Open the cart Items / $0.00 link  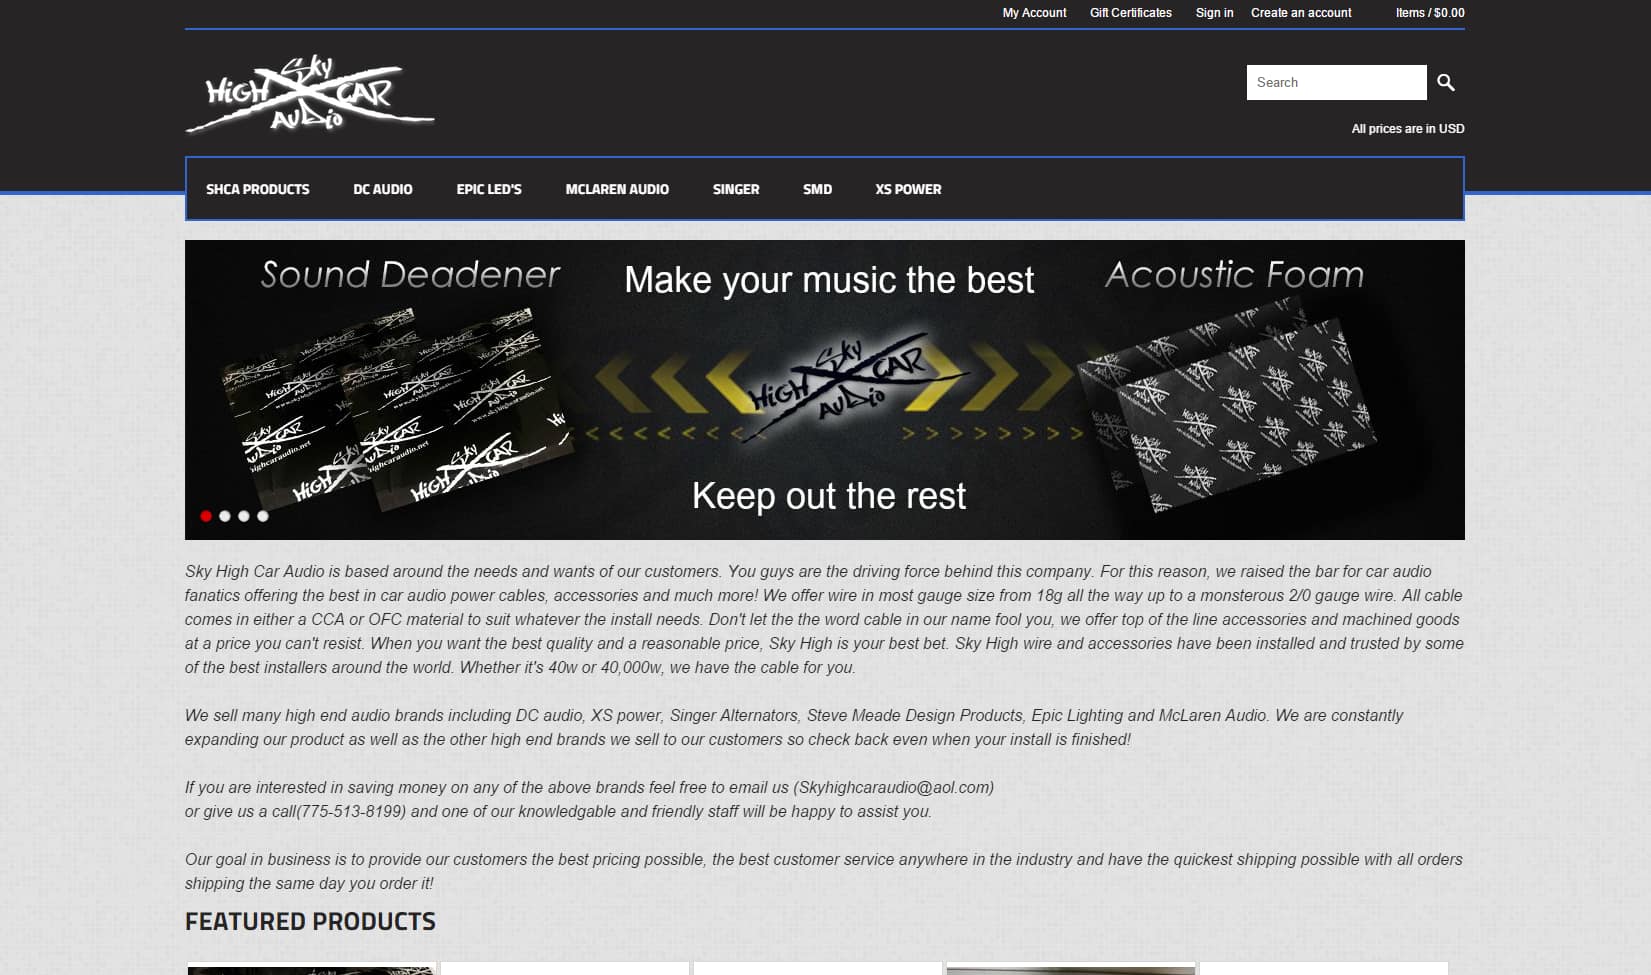[x=1430, y=13]
